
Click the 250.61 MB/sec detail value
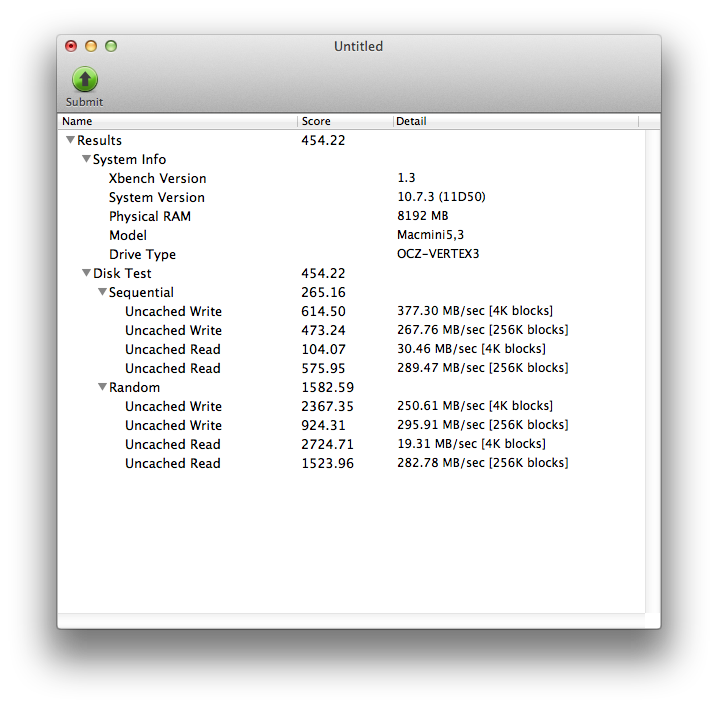tap(475, 406)
